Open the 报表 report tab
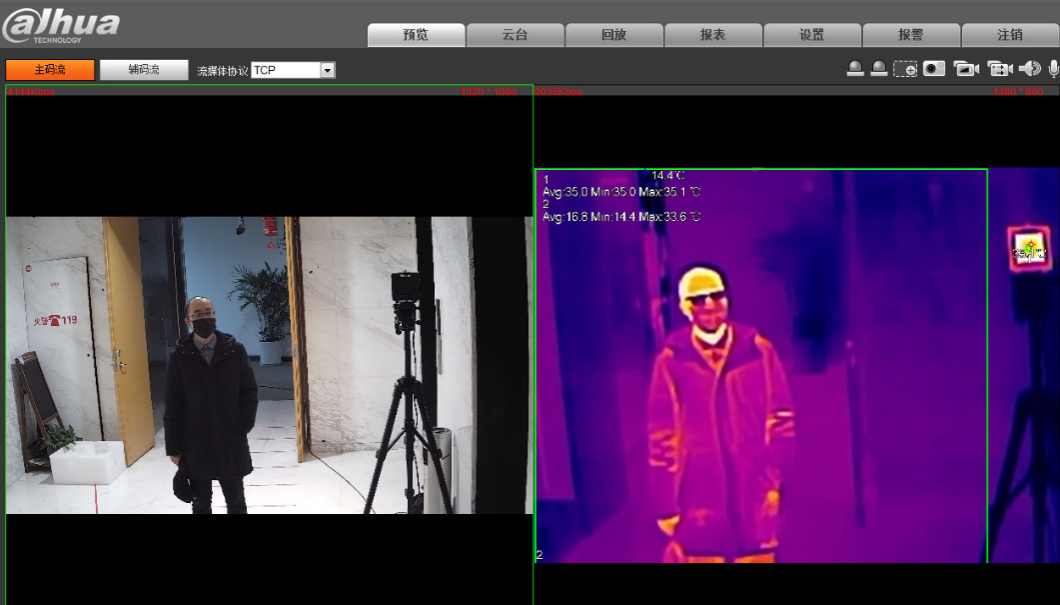Image resolution: width=1060 pixels, height=605 pixels. (713, 35)
